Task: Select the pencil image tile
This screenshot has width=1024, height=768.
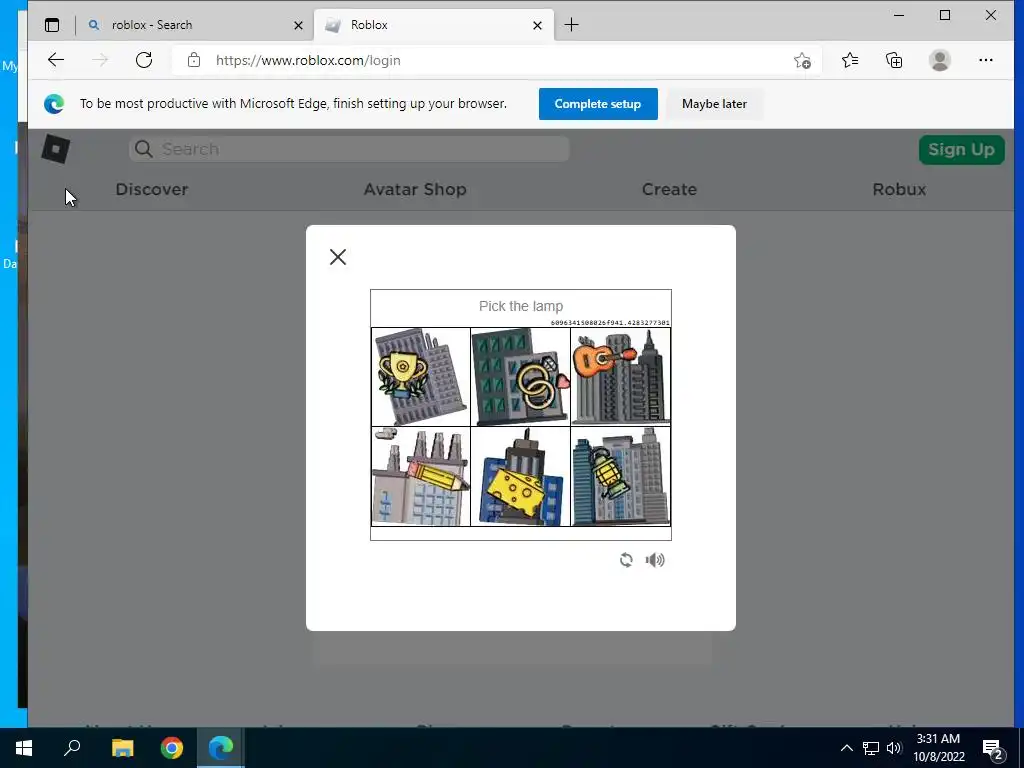Action: [x=421, y=476]
